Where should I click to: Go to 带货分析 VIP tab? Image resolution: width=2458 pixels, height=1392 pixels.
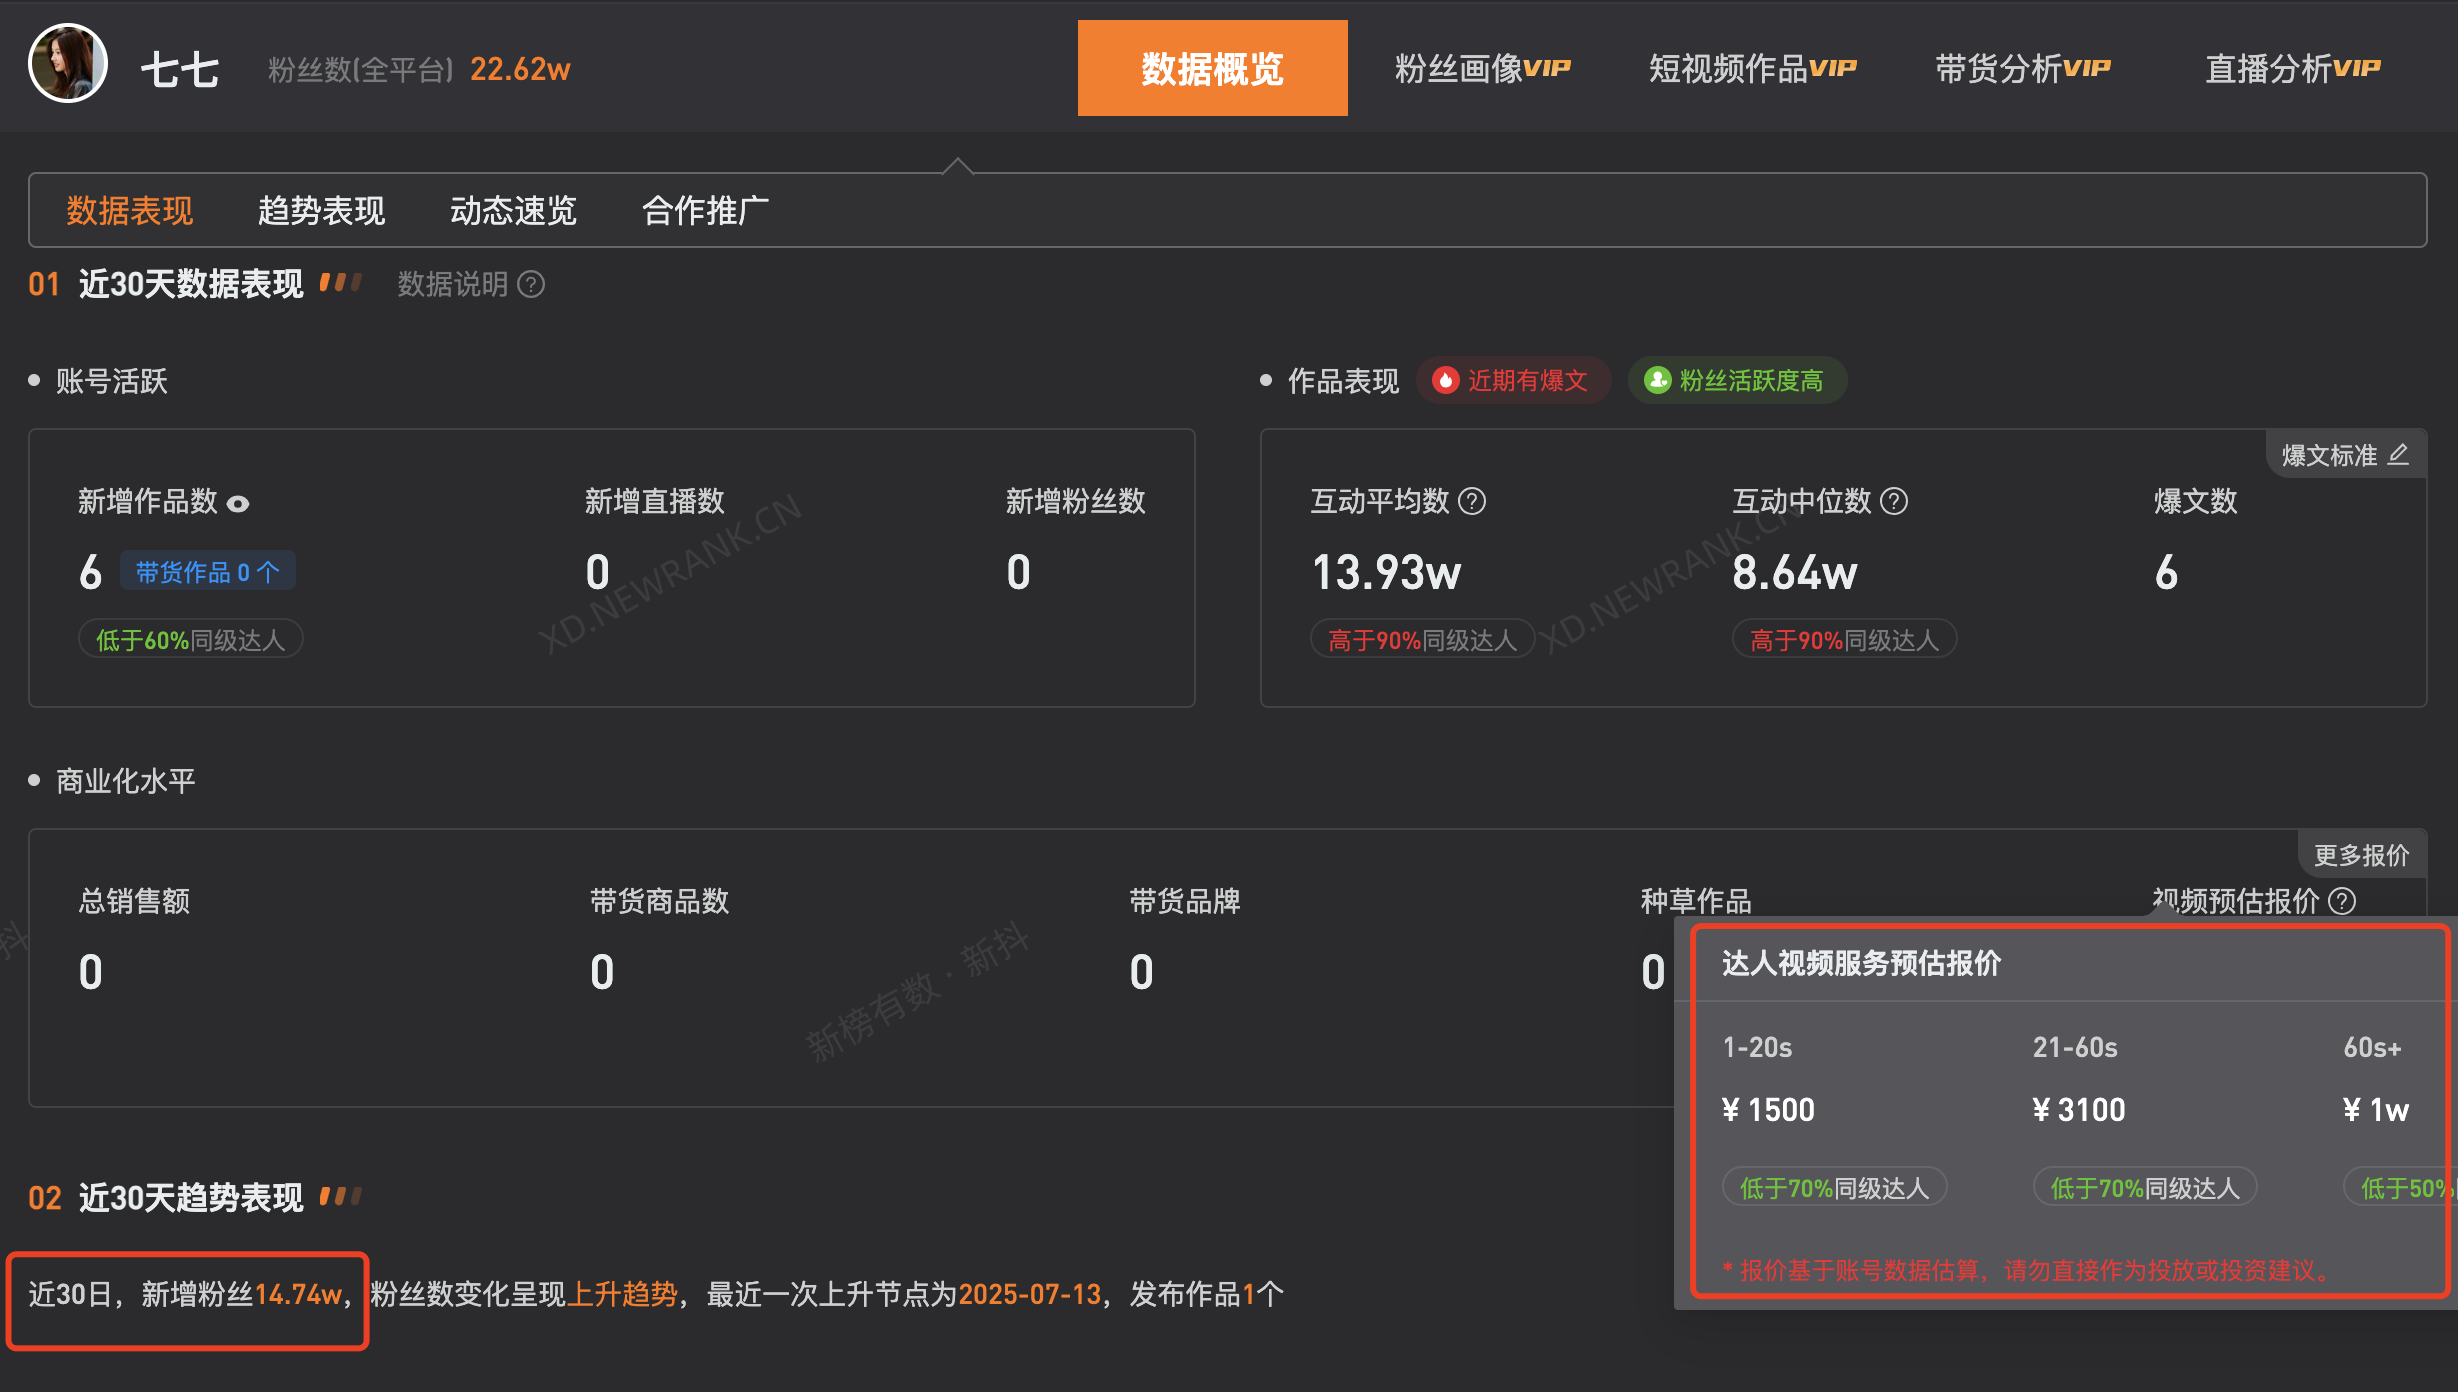[x=2022, y=68]
